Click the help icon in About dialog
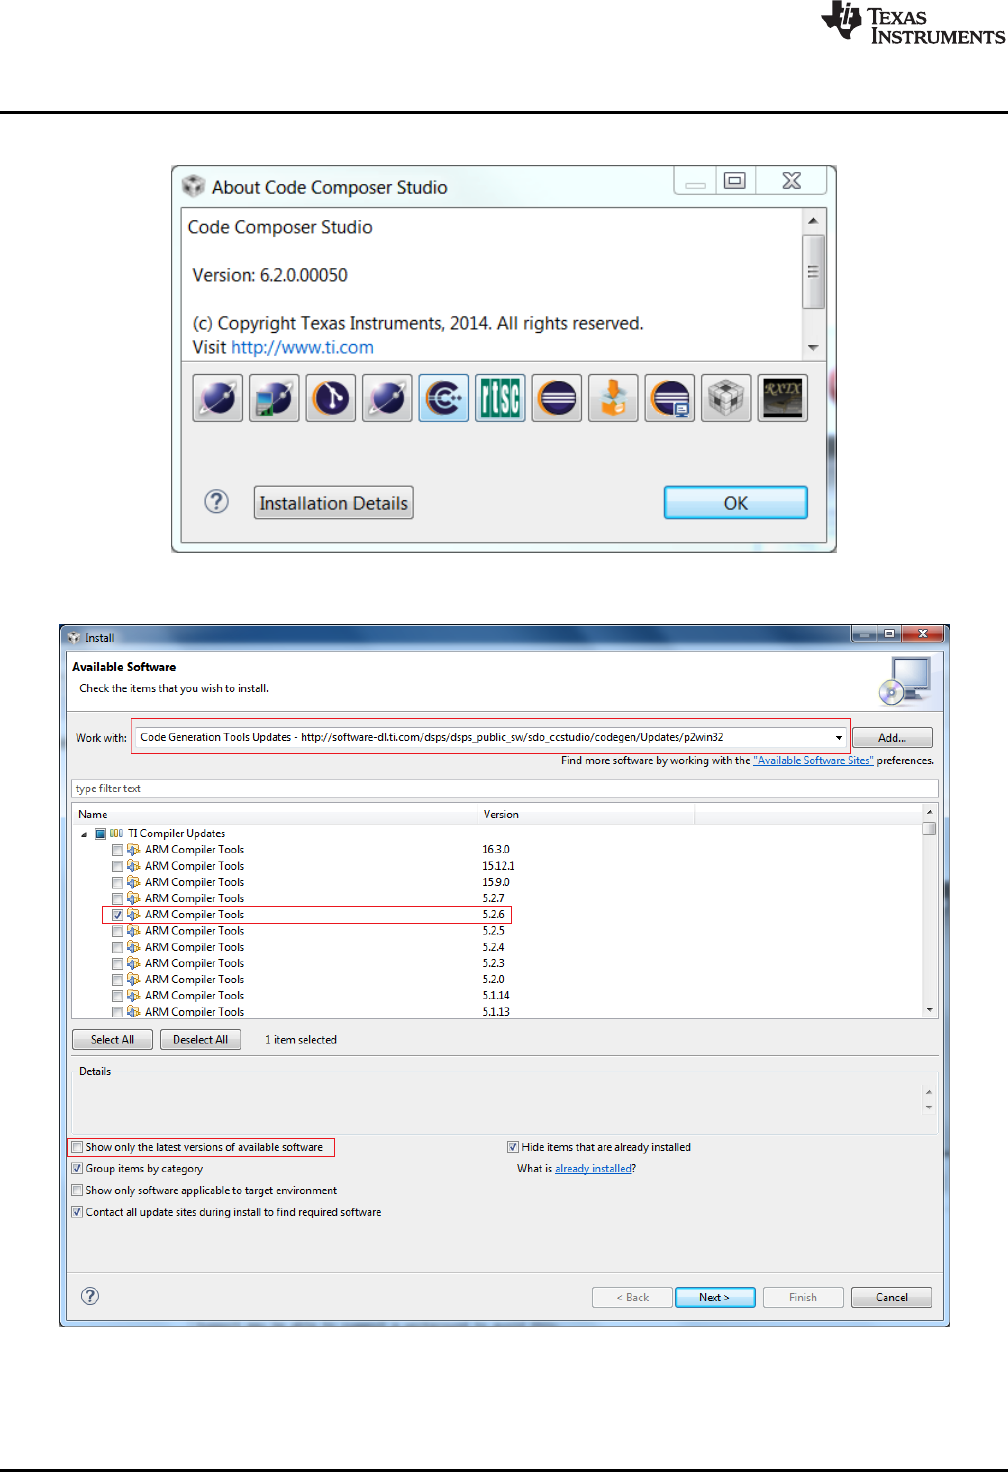1008x1472 pixels. click(x=216, y=502)
